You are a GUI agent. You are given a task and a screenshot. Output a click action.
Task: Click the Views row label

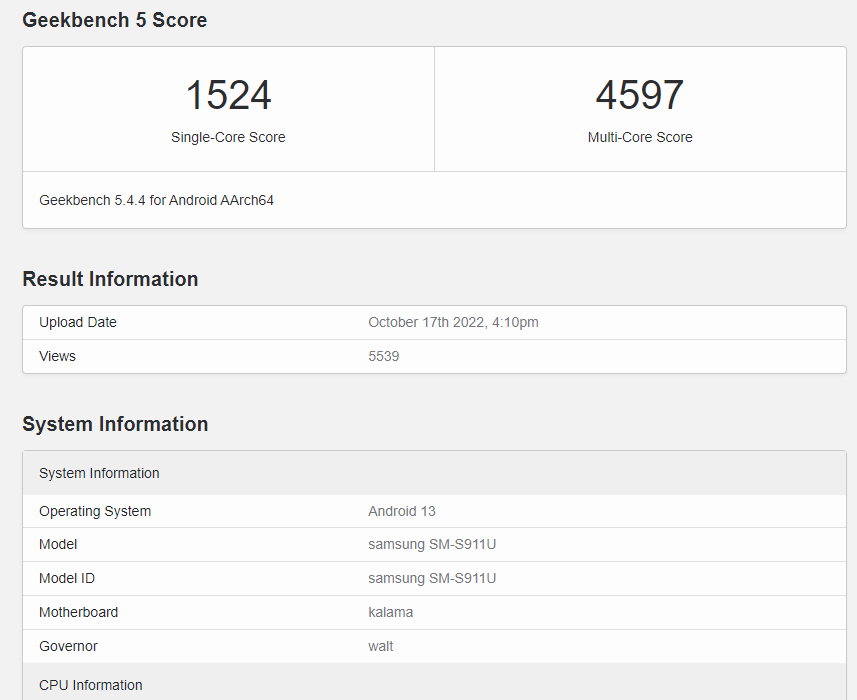[x=57, y=356]
